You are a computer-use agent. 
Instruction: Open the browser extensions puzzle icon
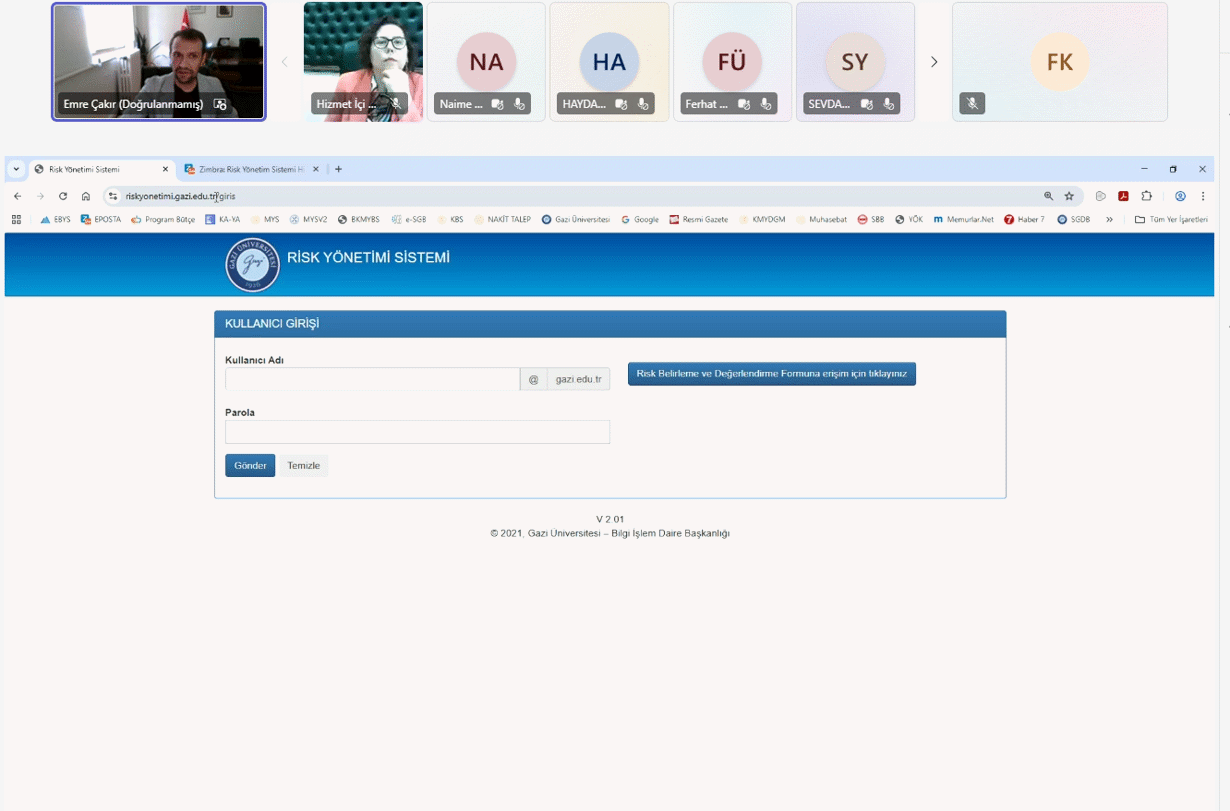click(1146, 197)
